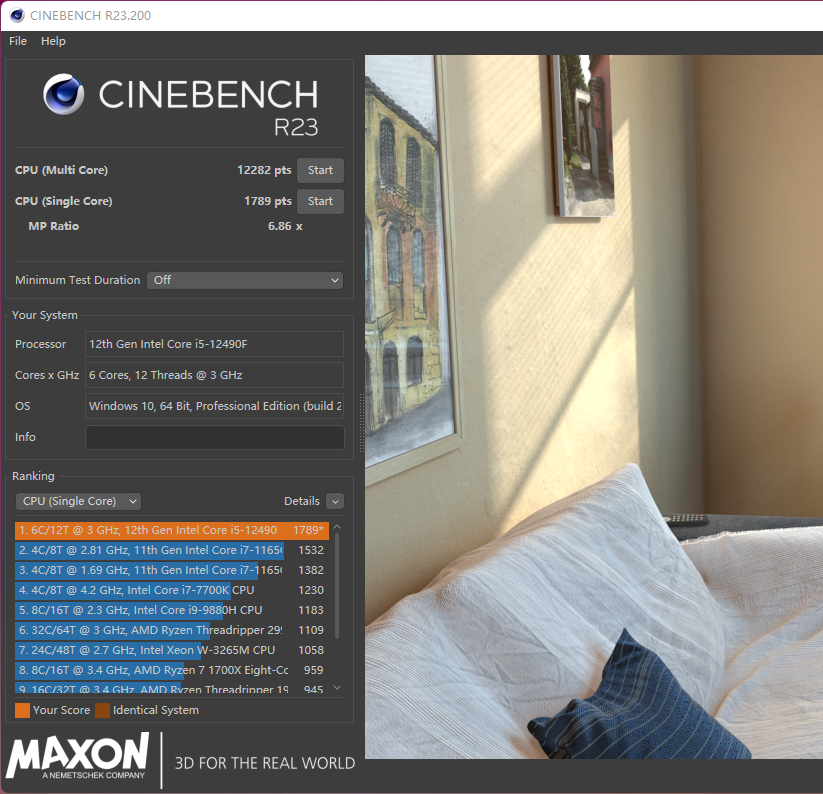The image size is (823, 794).
Task: Open the Help menu
Action: 53,41
